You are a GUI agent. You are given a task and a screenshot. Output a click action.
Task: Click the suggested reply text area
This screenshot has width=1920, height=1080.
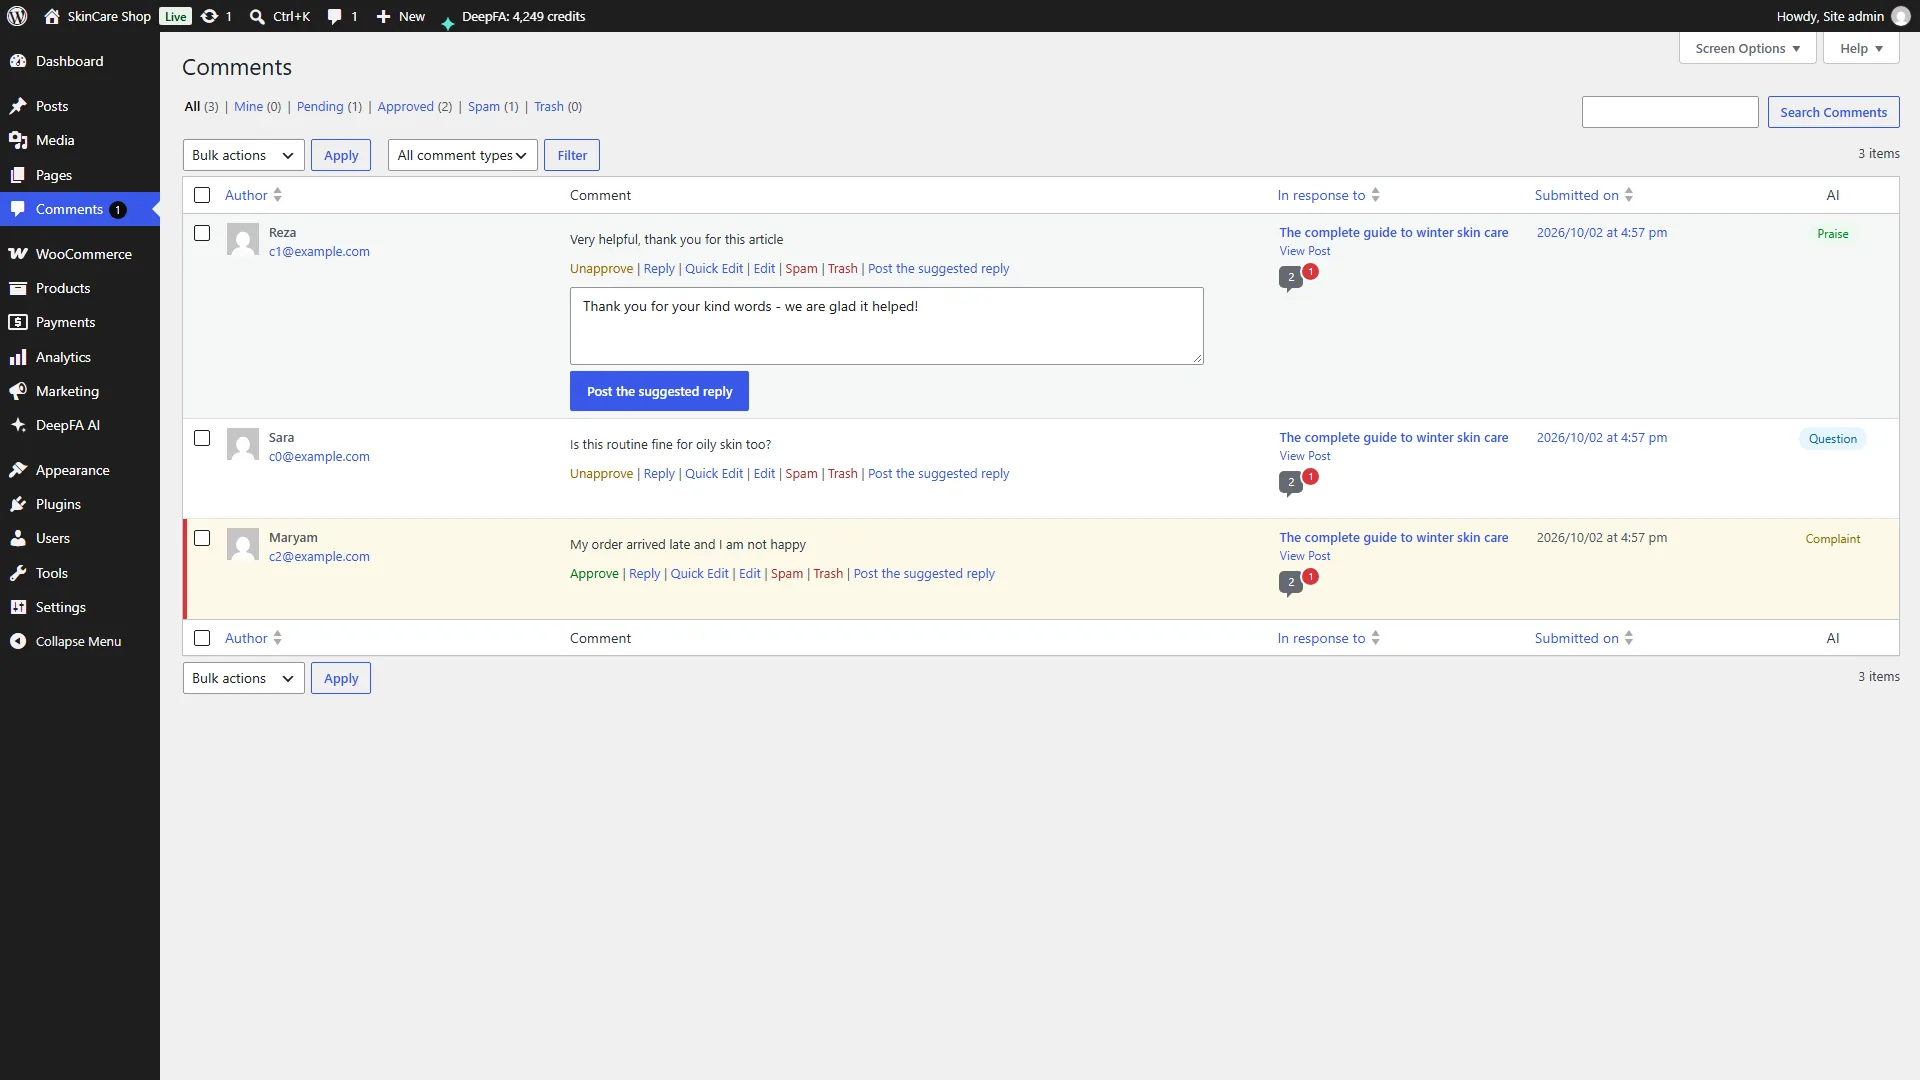click(887, 326)
